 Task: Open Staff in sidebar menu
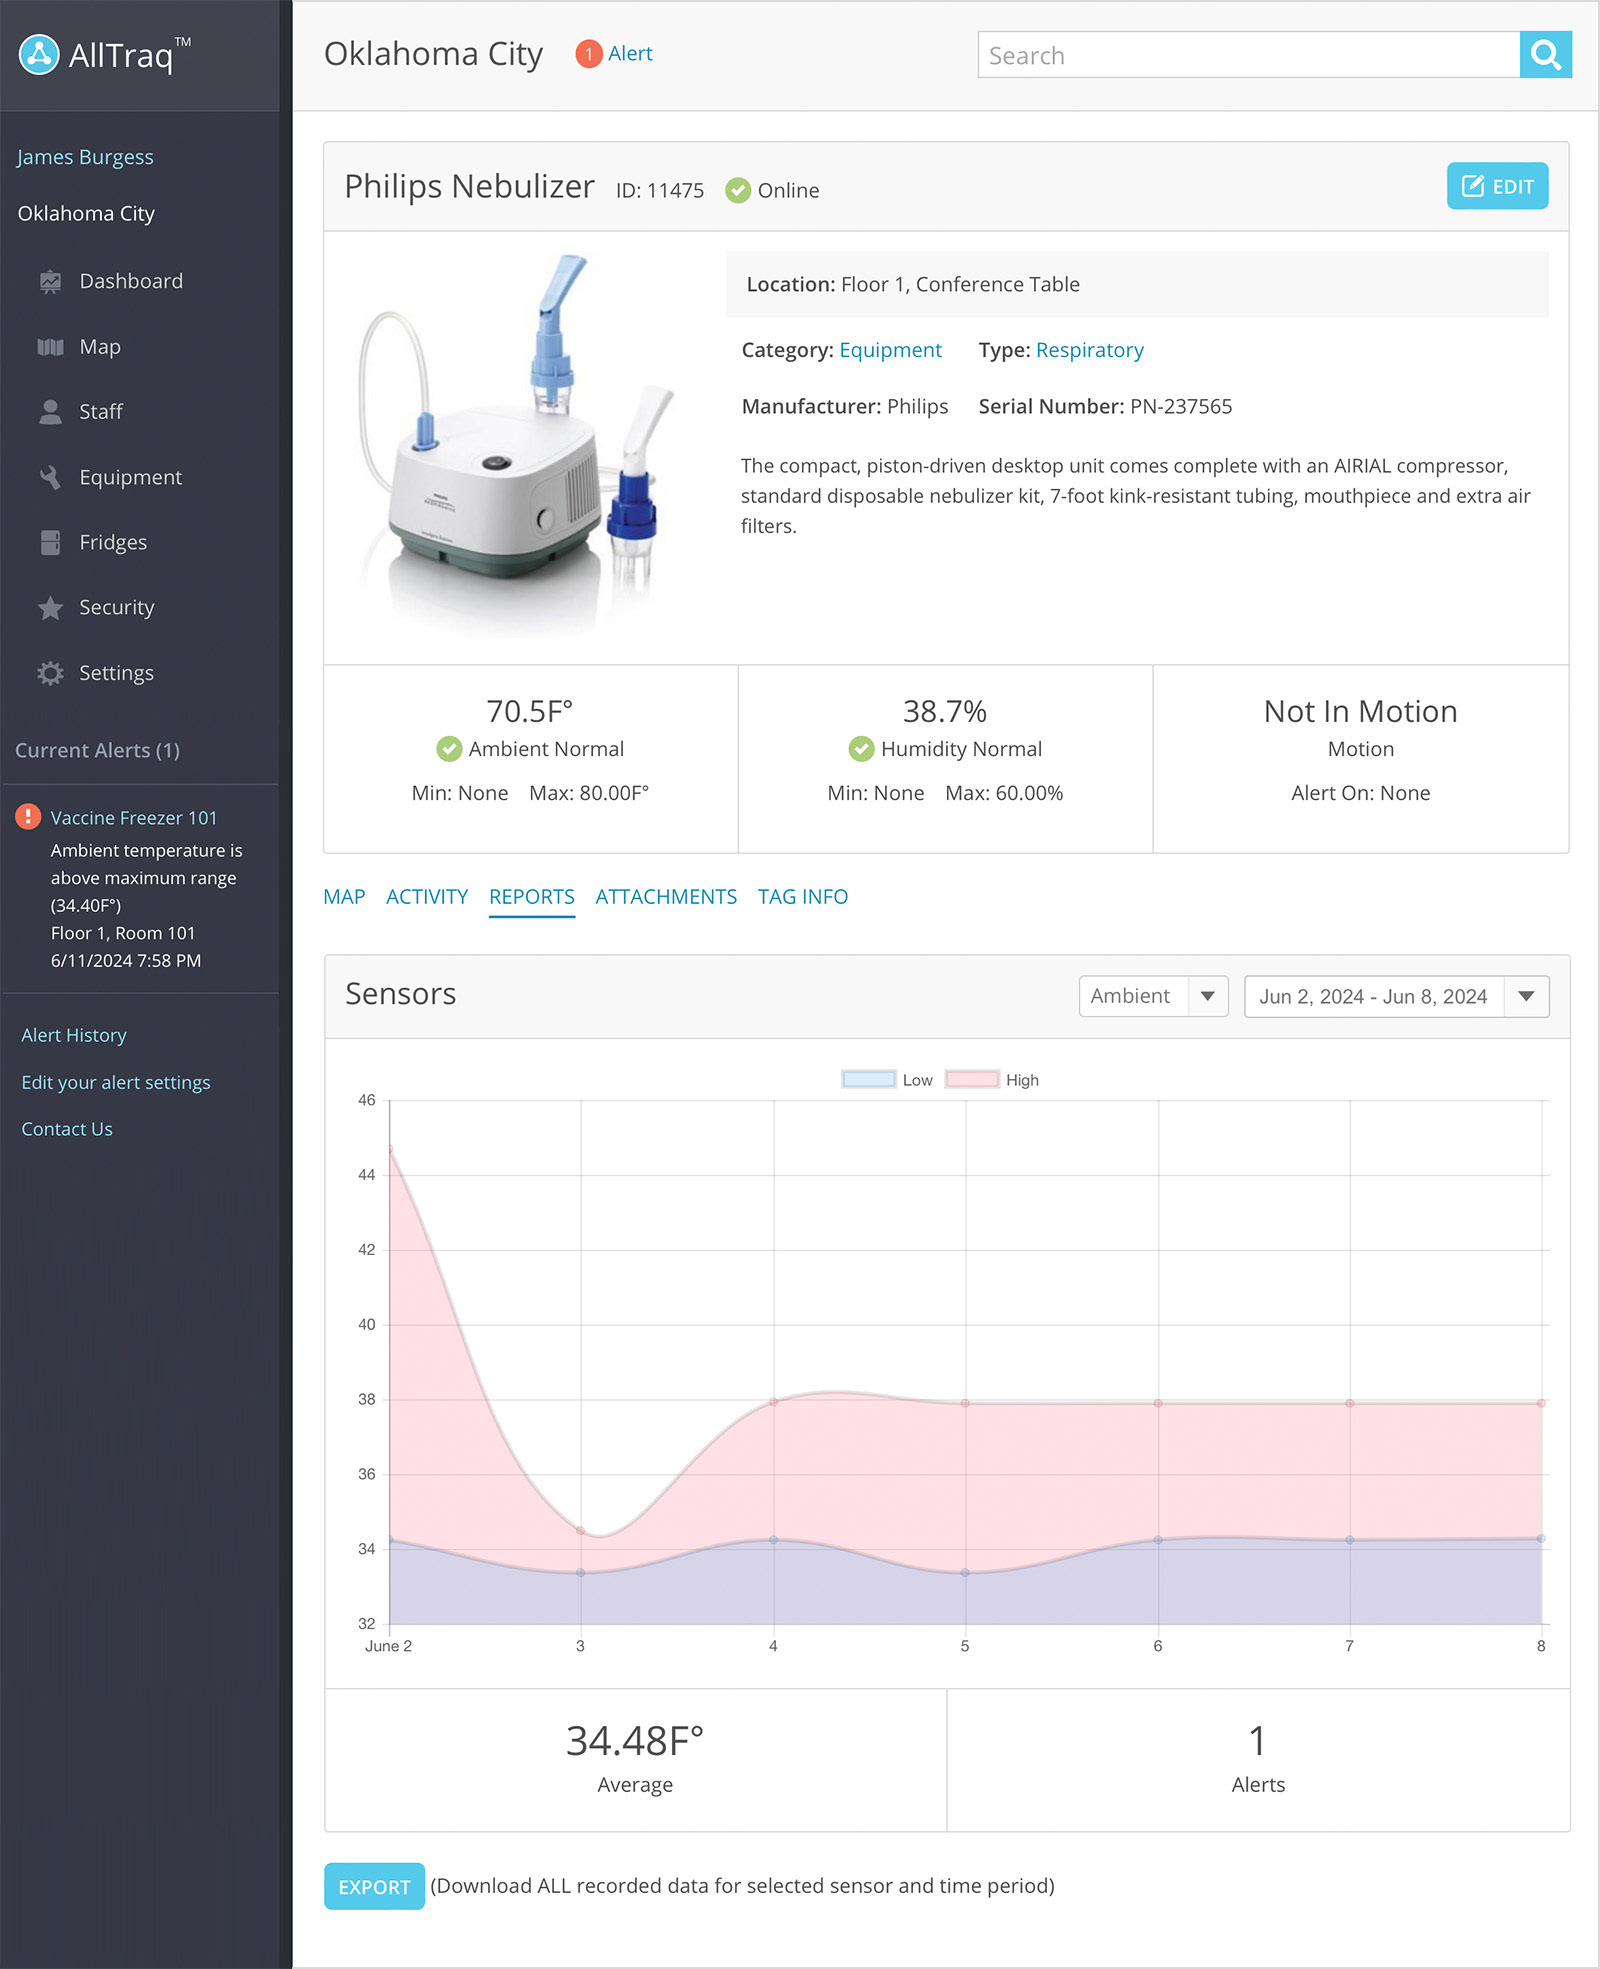coord(101,412)
